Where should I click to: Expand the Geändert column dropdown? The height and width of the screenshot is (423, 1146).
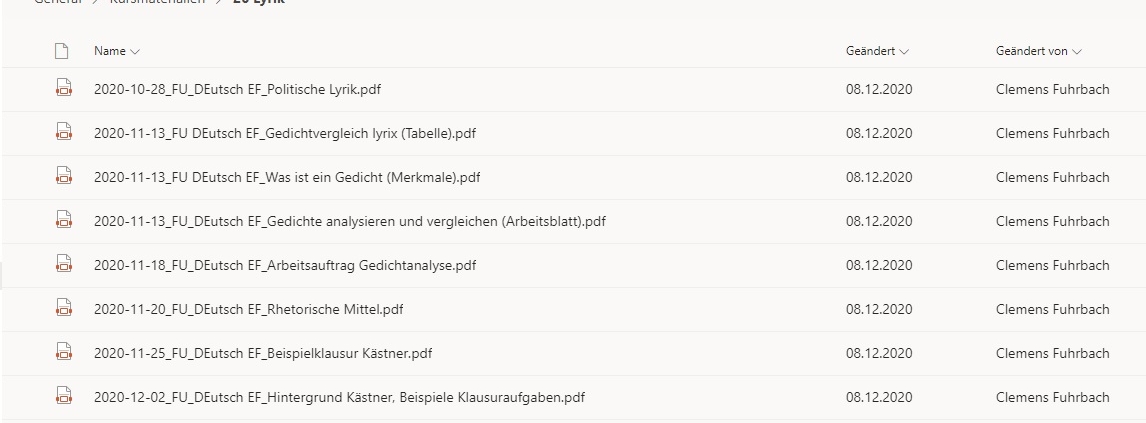(x=877, y=51)
